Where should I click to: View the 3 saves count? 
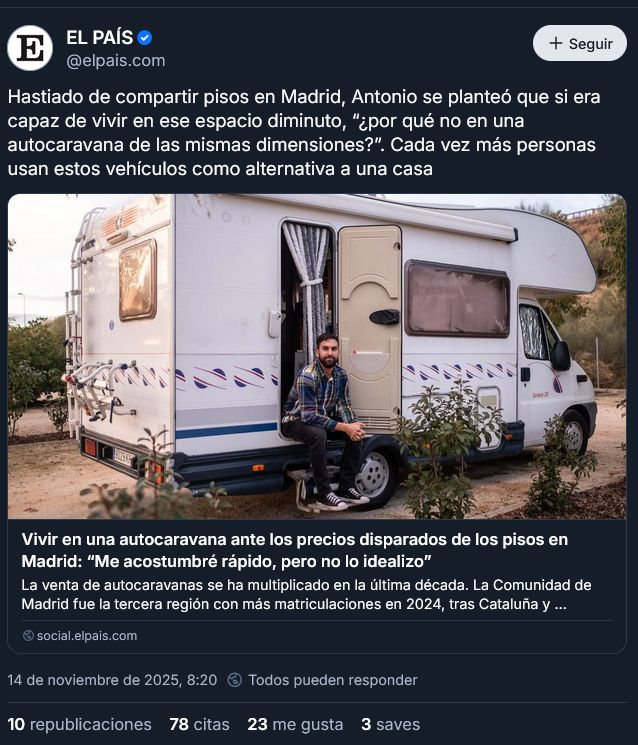390,725
